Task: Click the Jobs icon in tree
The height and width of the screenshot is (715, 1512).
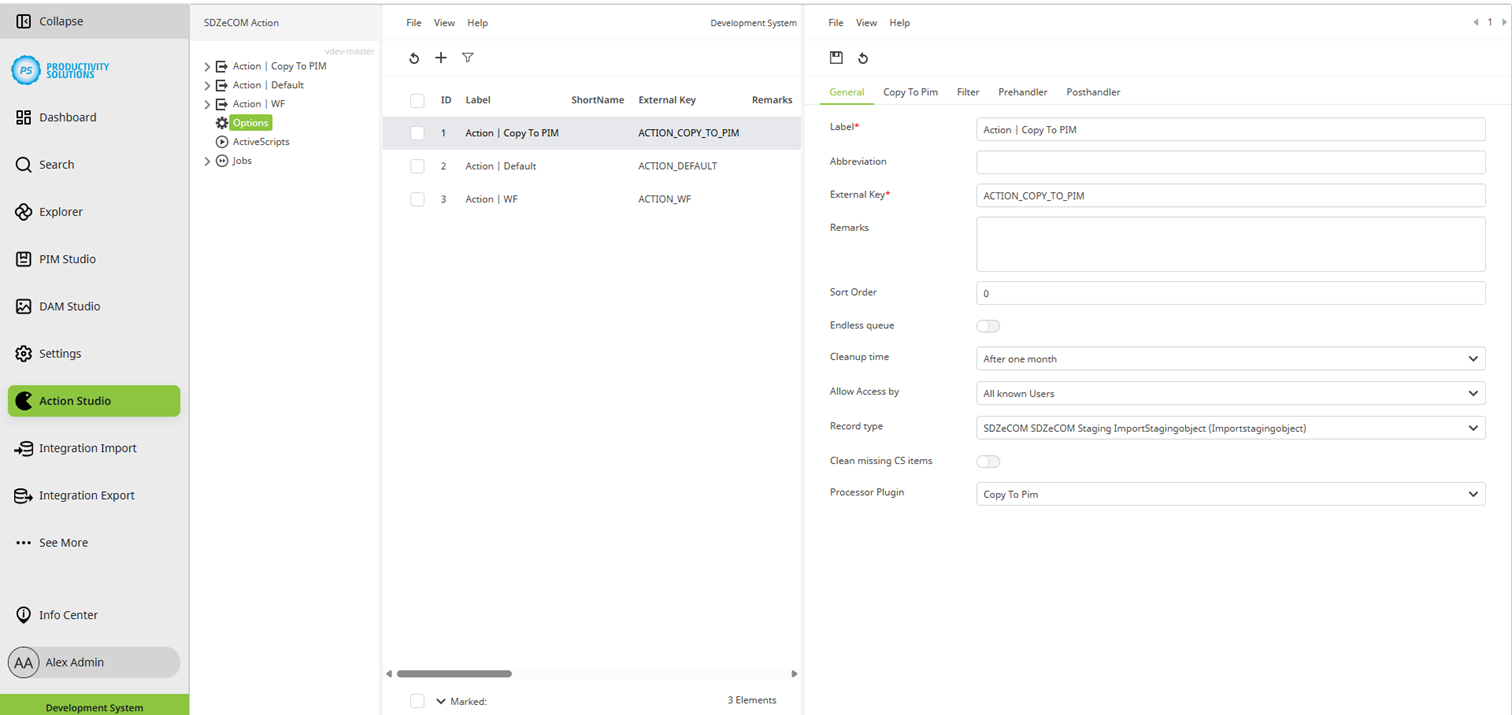Action: tap(222, 161)
